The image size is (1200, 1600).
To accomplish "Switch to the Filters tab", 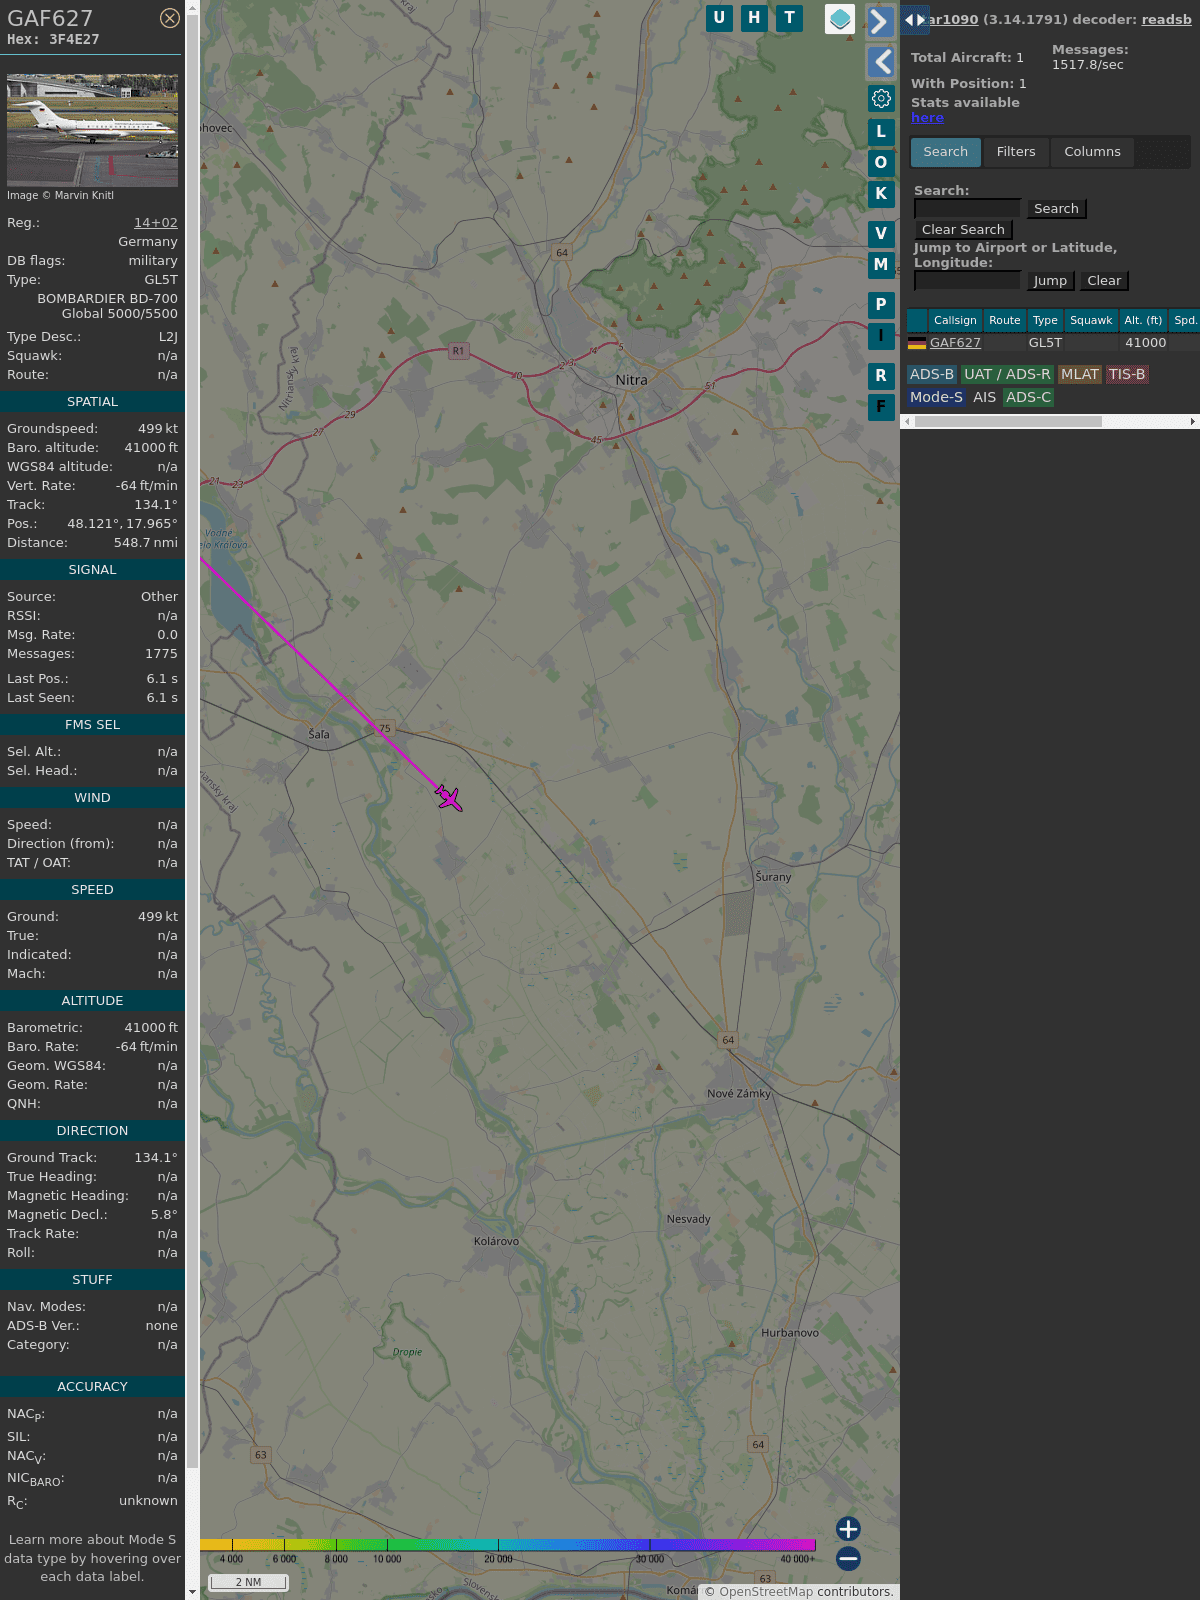I will pyautogui.click(x=1016, y=152).
